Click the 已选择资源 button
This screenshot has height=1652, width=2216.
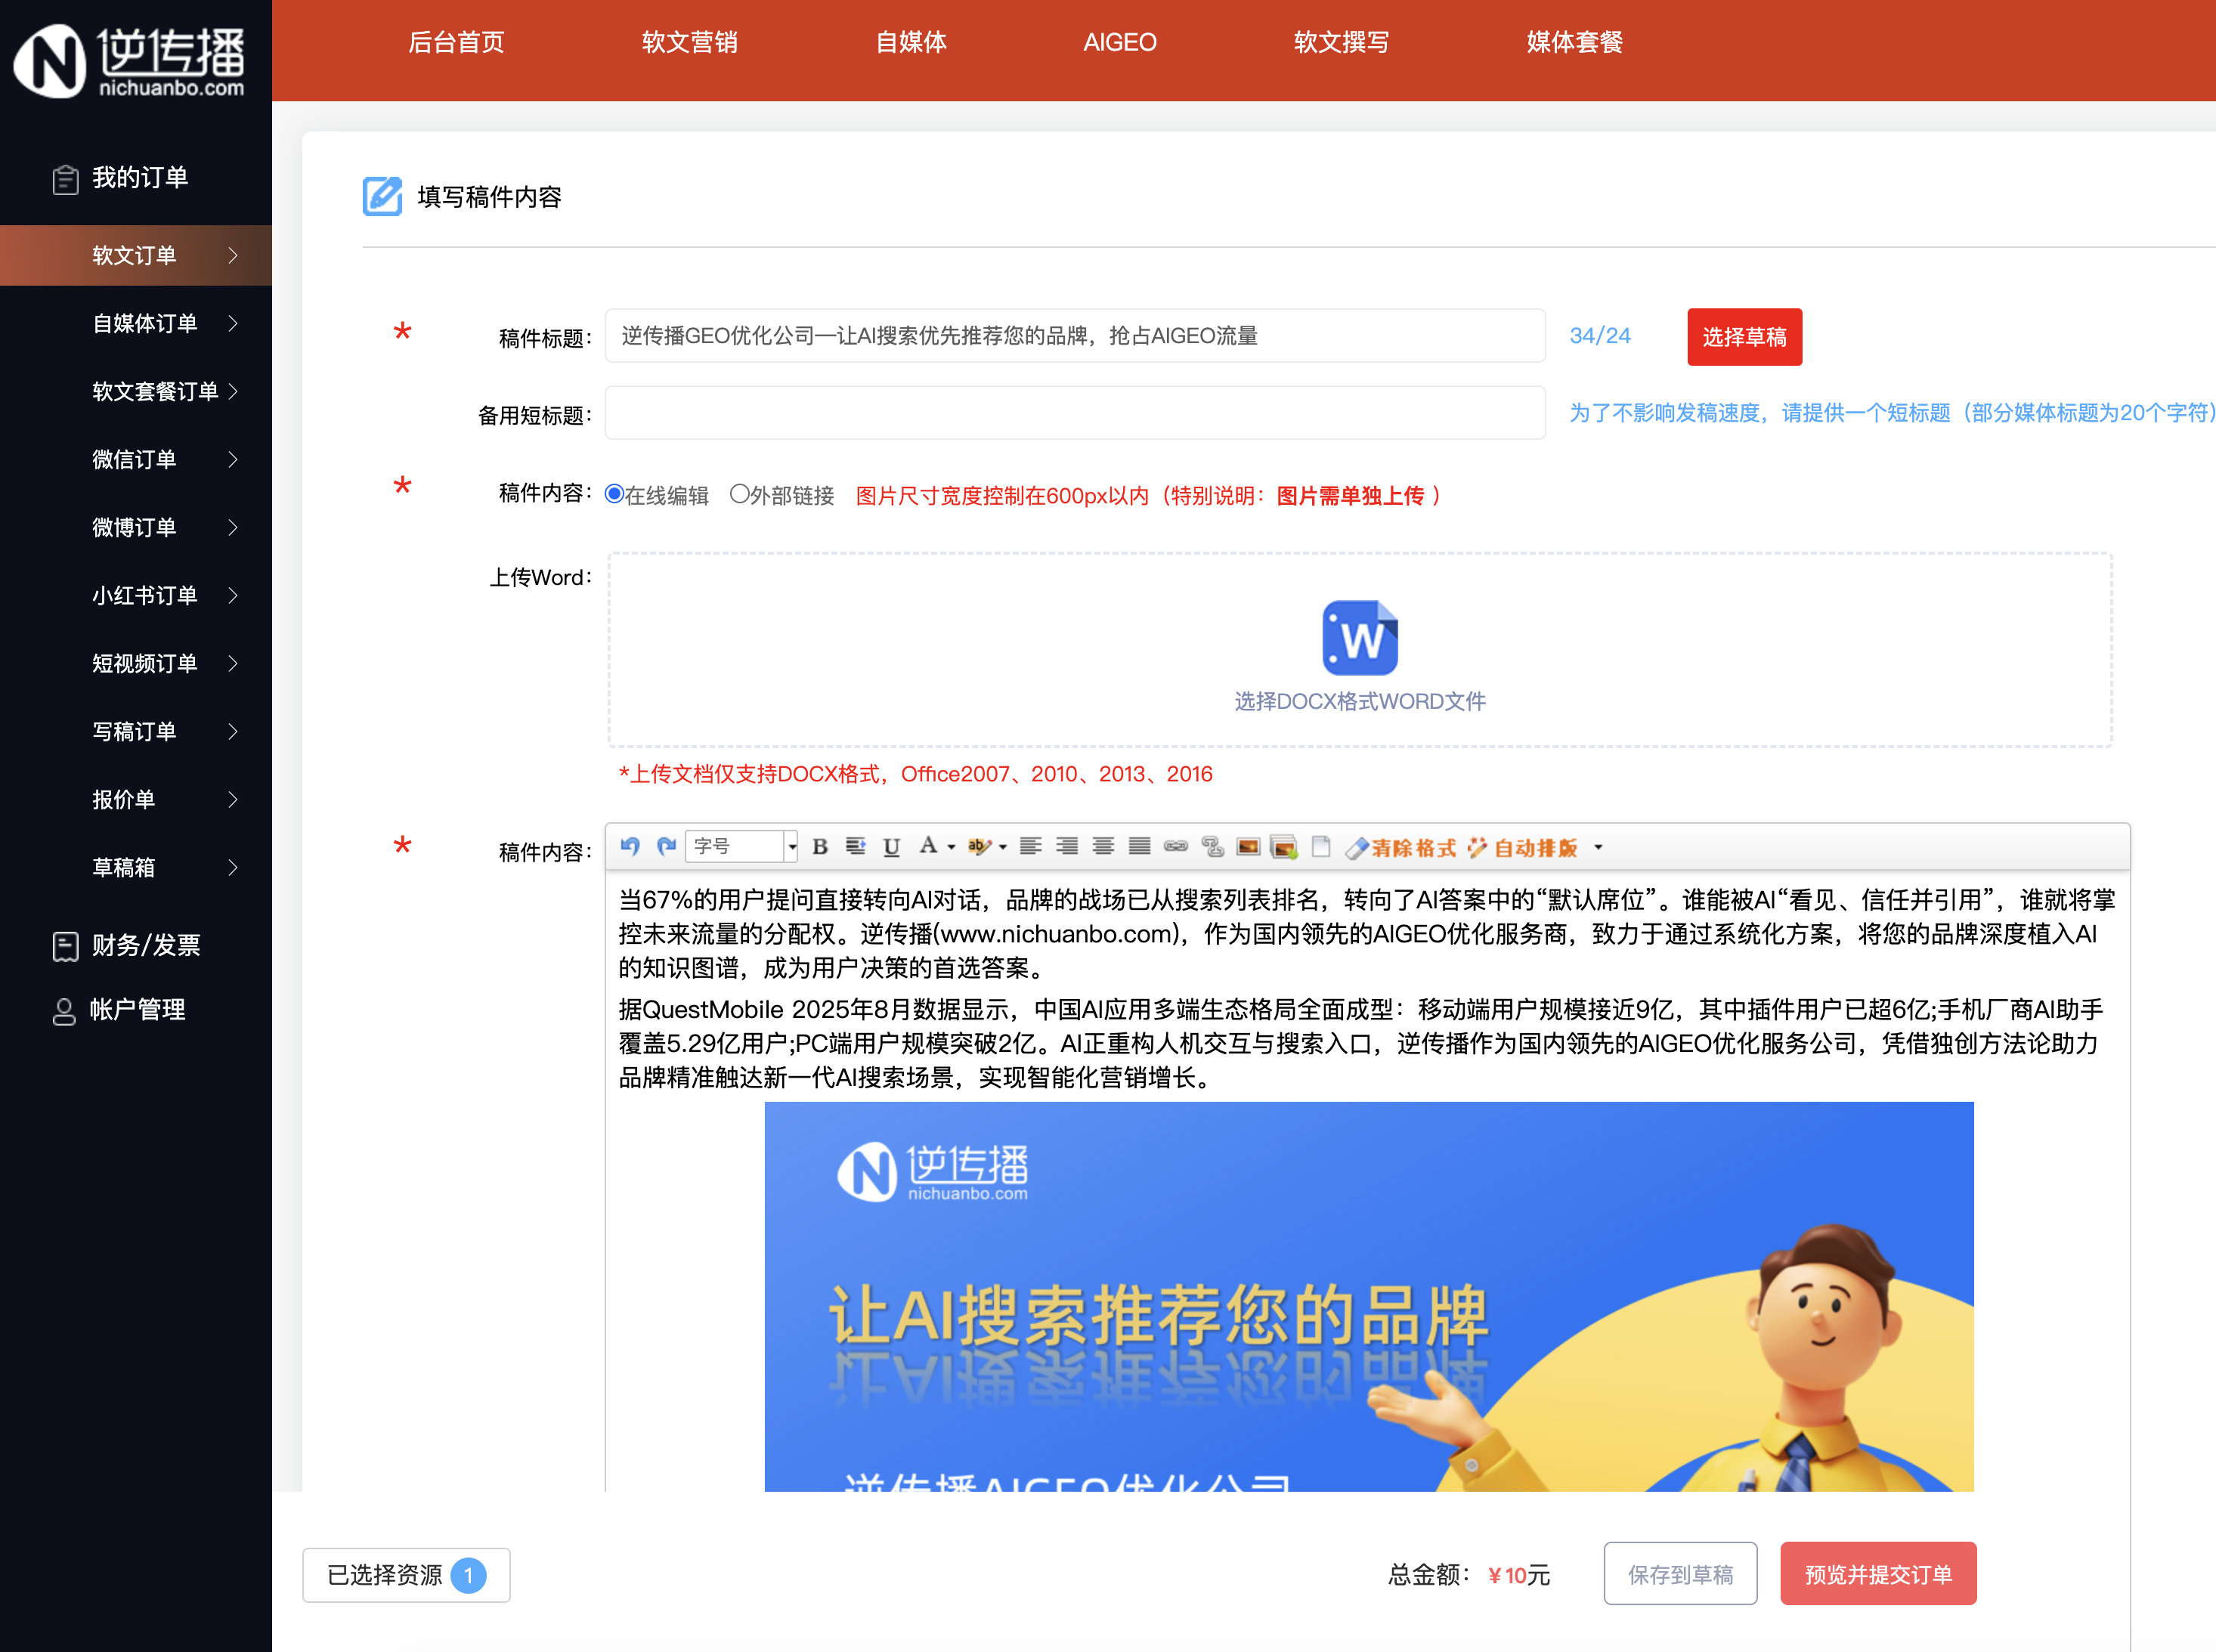point(406,1575)
